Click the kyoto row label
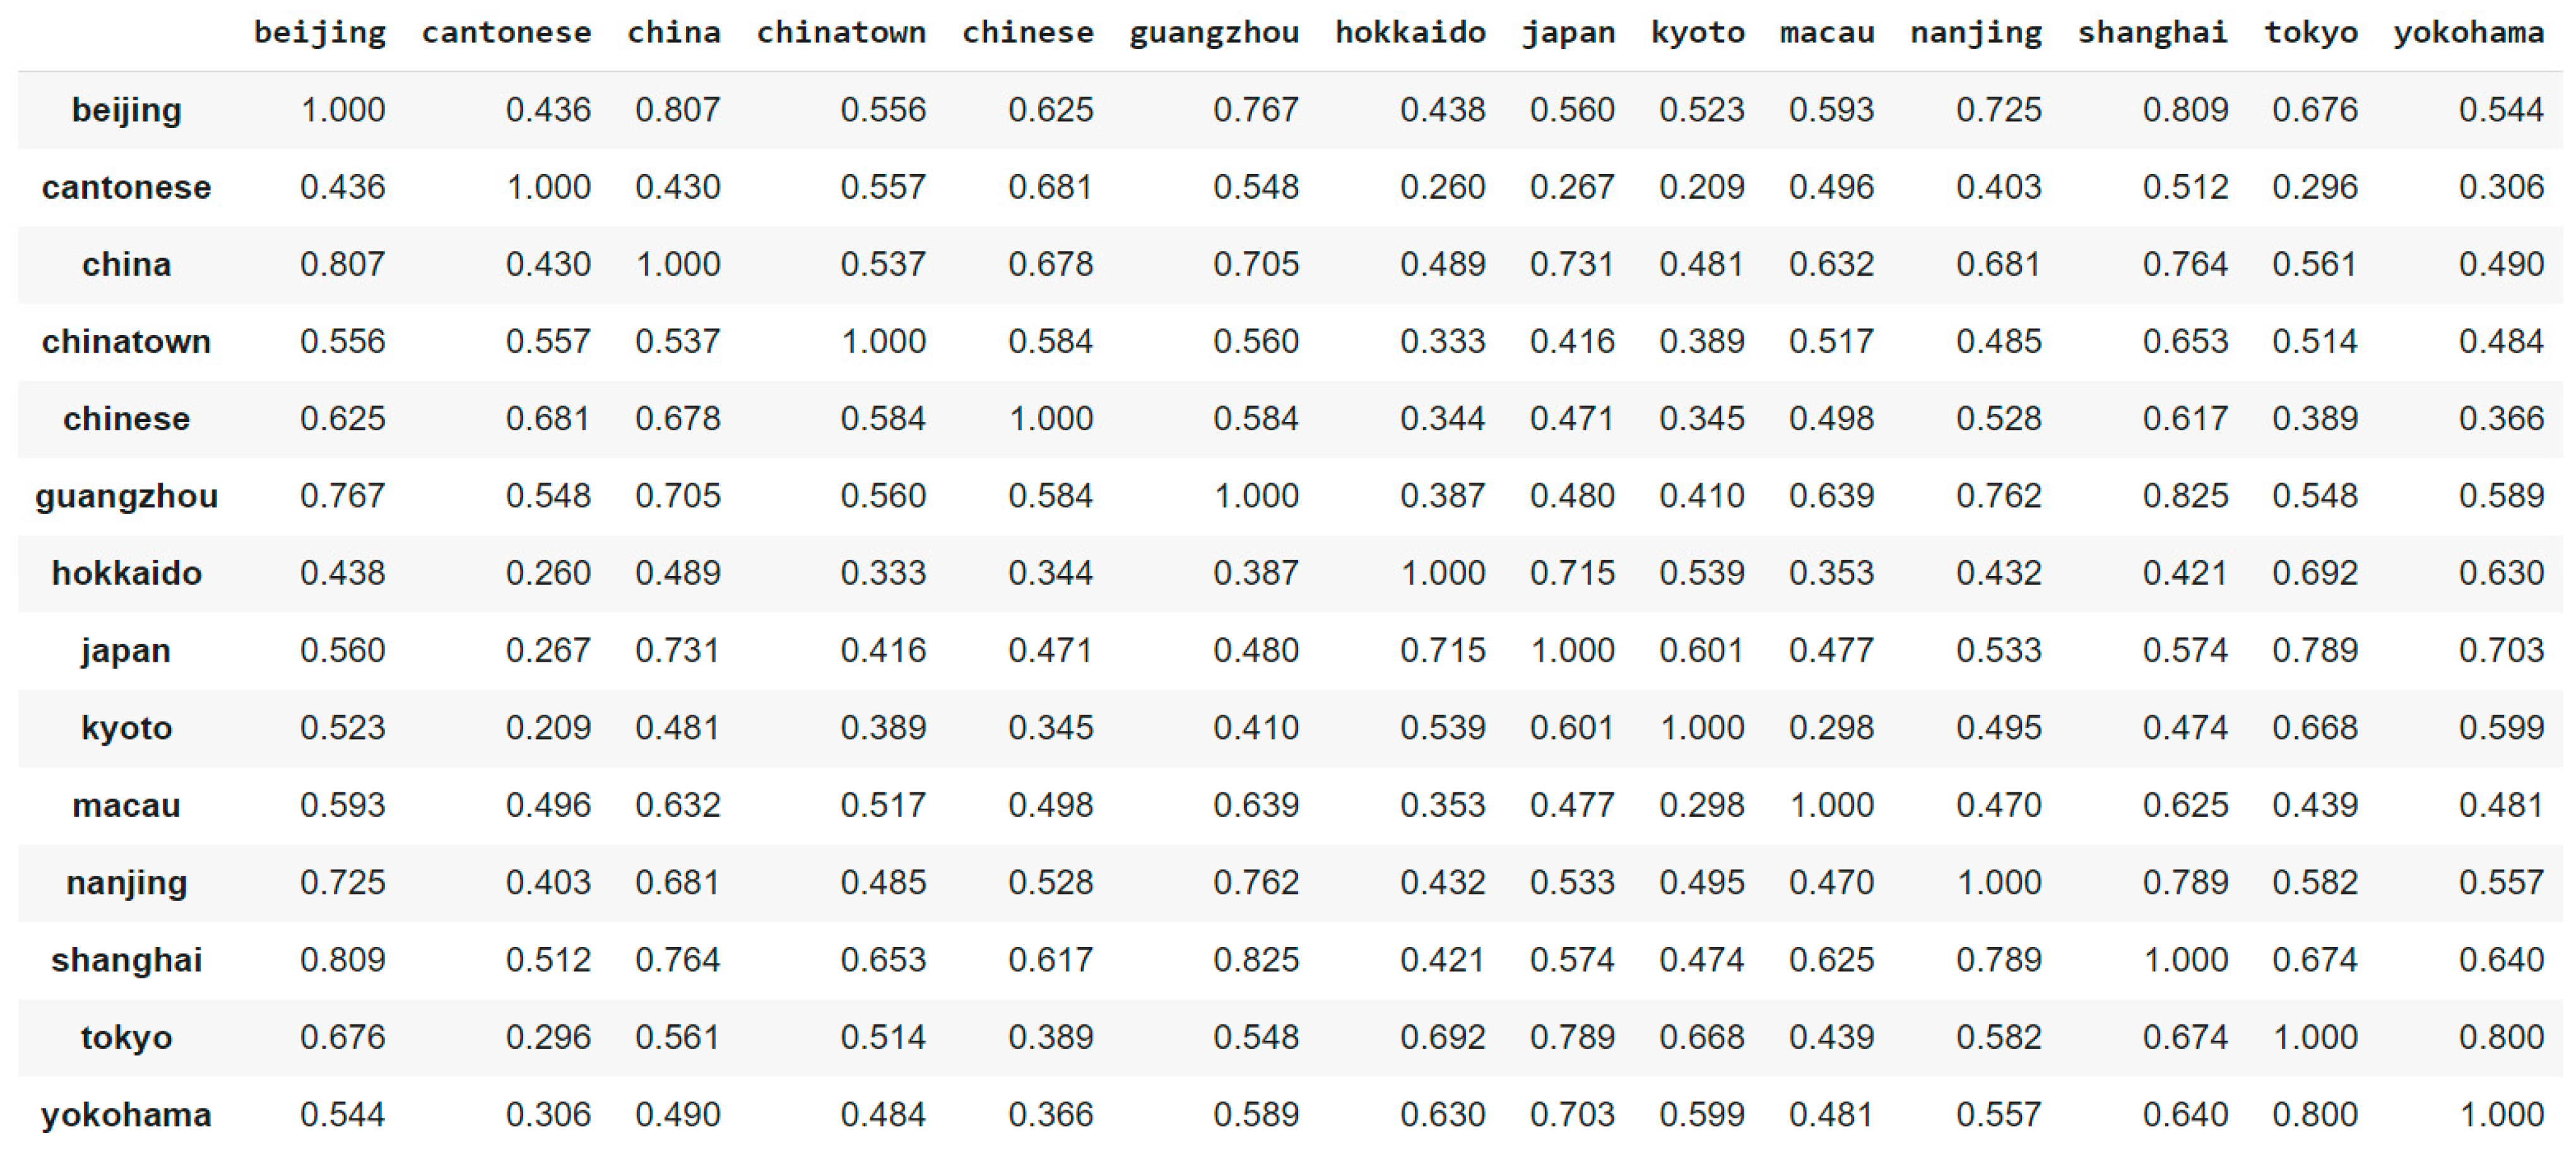 [126, 728]
